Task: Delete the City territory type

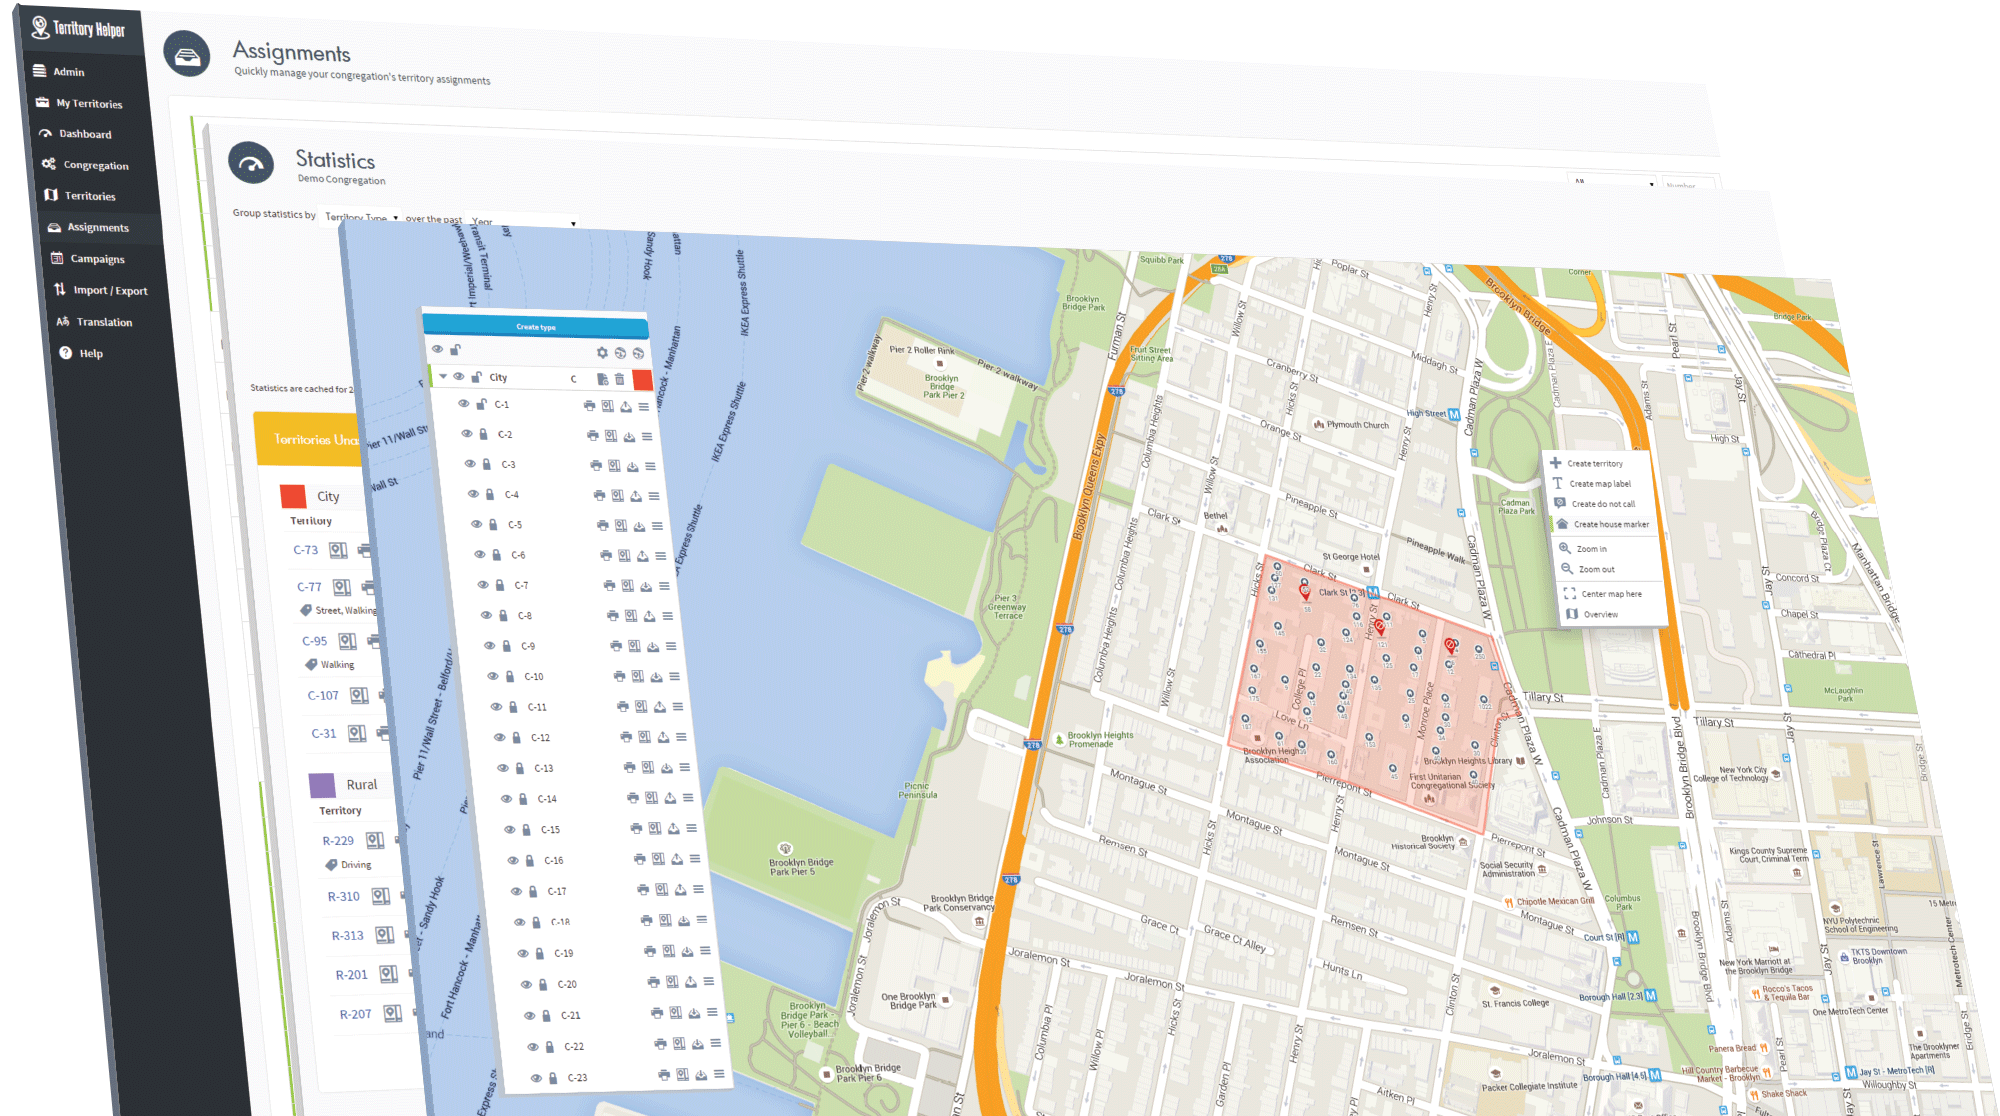Action: pyautogui.click(x=620, y=379)
